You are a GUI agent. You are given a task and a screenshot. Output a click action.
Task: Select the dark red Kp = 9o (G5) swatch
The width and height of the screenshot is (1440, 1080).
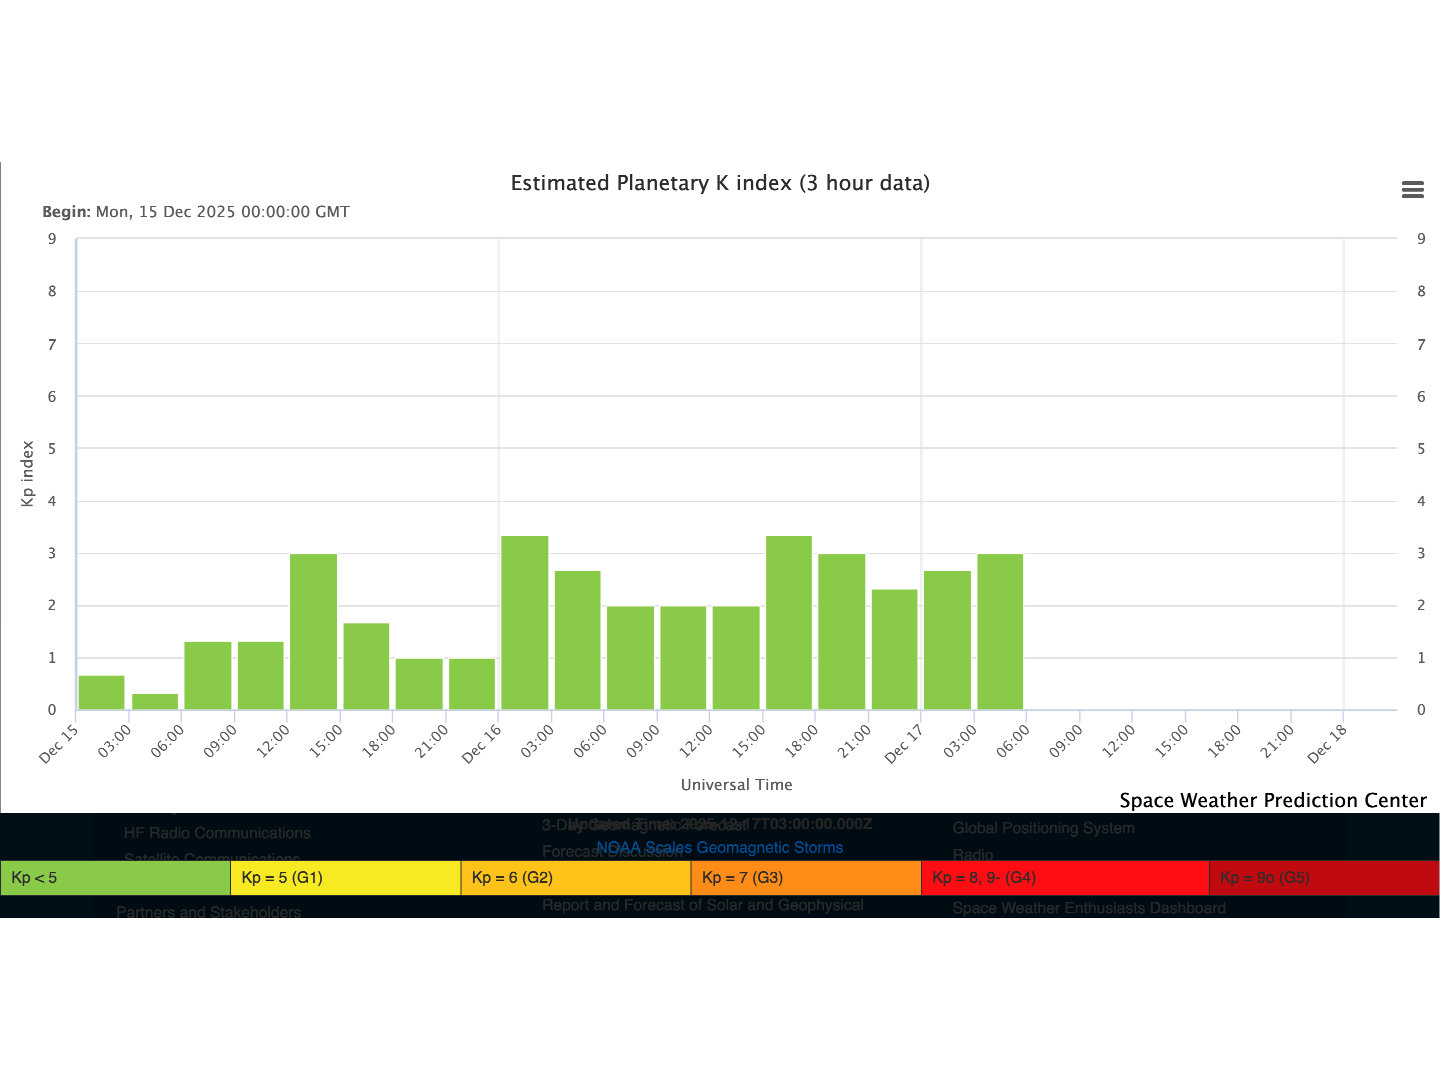point(1323,877)
